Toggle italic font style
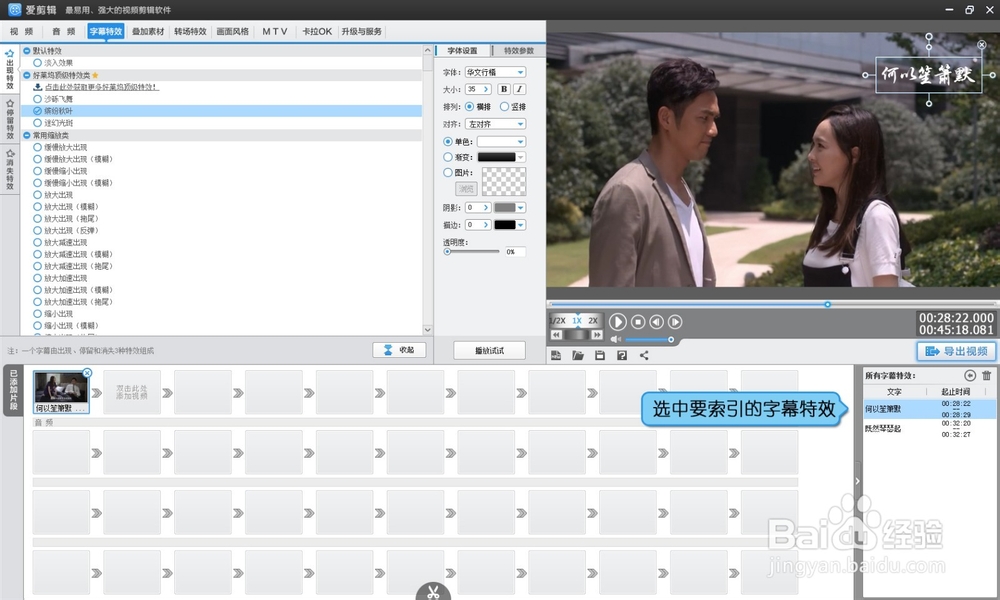Viewport: 1000px width, 600px height. (x=519, y=89)
